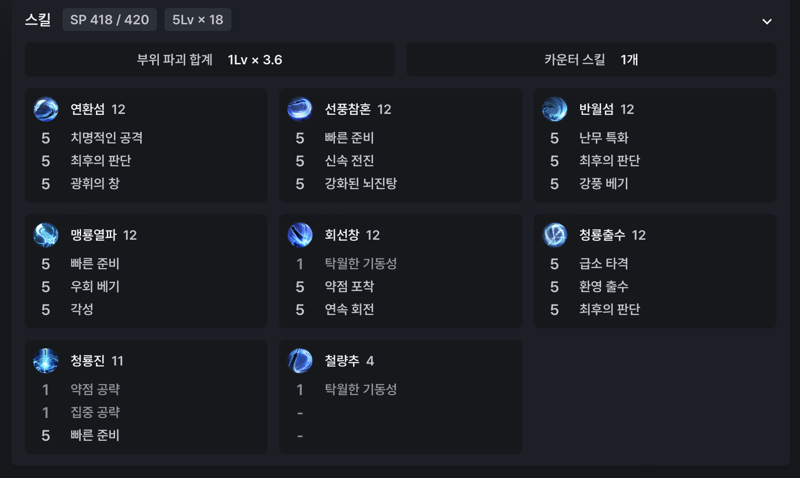The height and width of the screenshot is (478, 800).
Task: Click the 우회 베기 tripod under 맹룡열파
Action: tap(95, 287)
